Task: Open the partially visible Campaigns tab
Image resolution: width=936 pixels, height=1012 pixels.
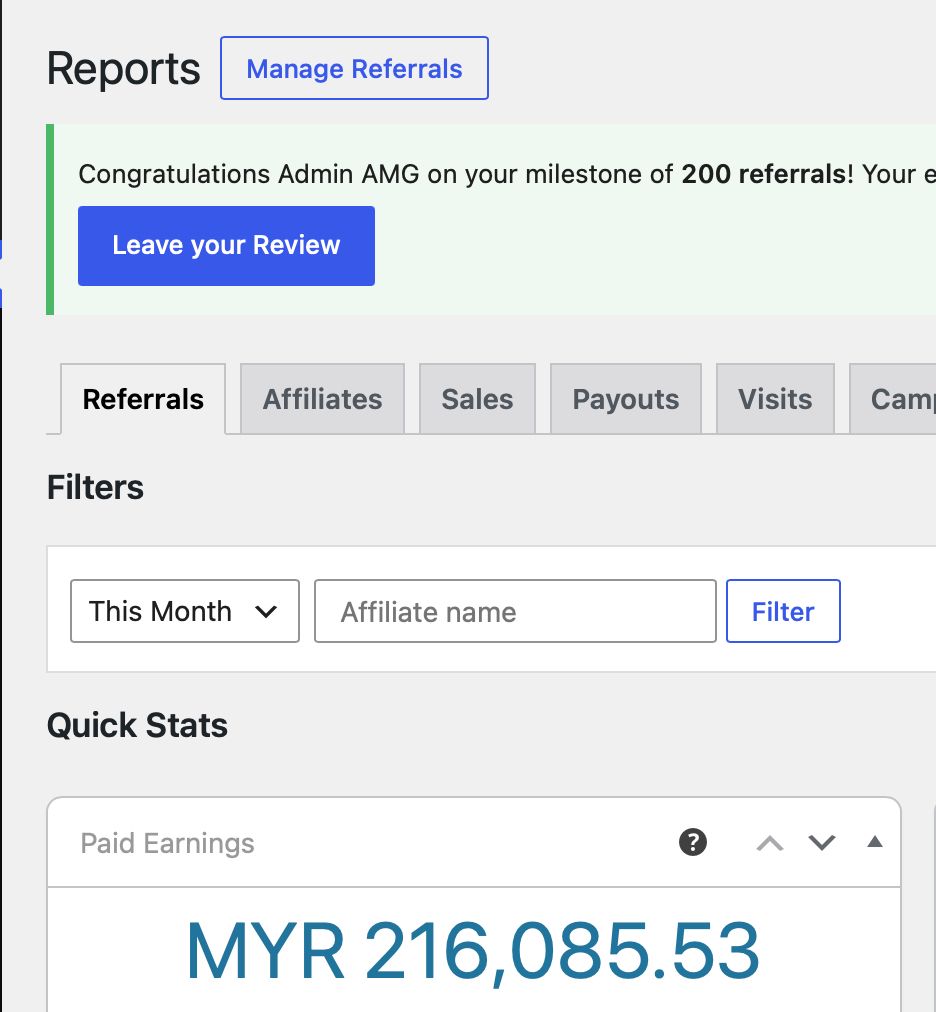Action: 893,399
